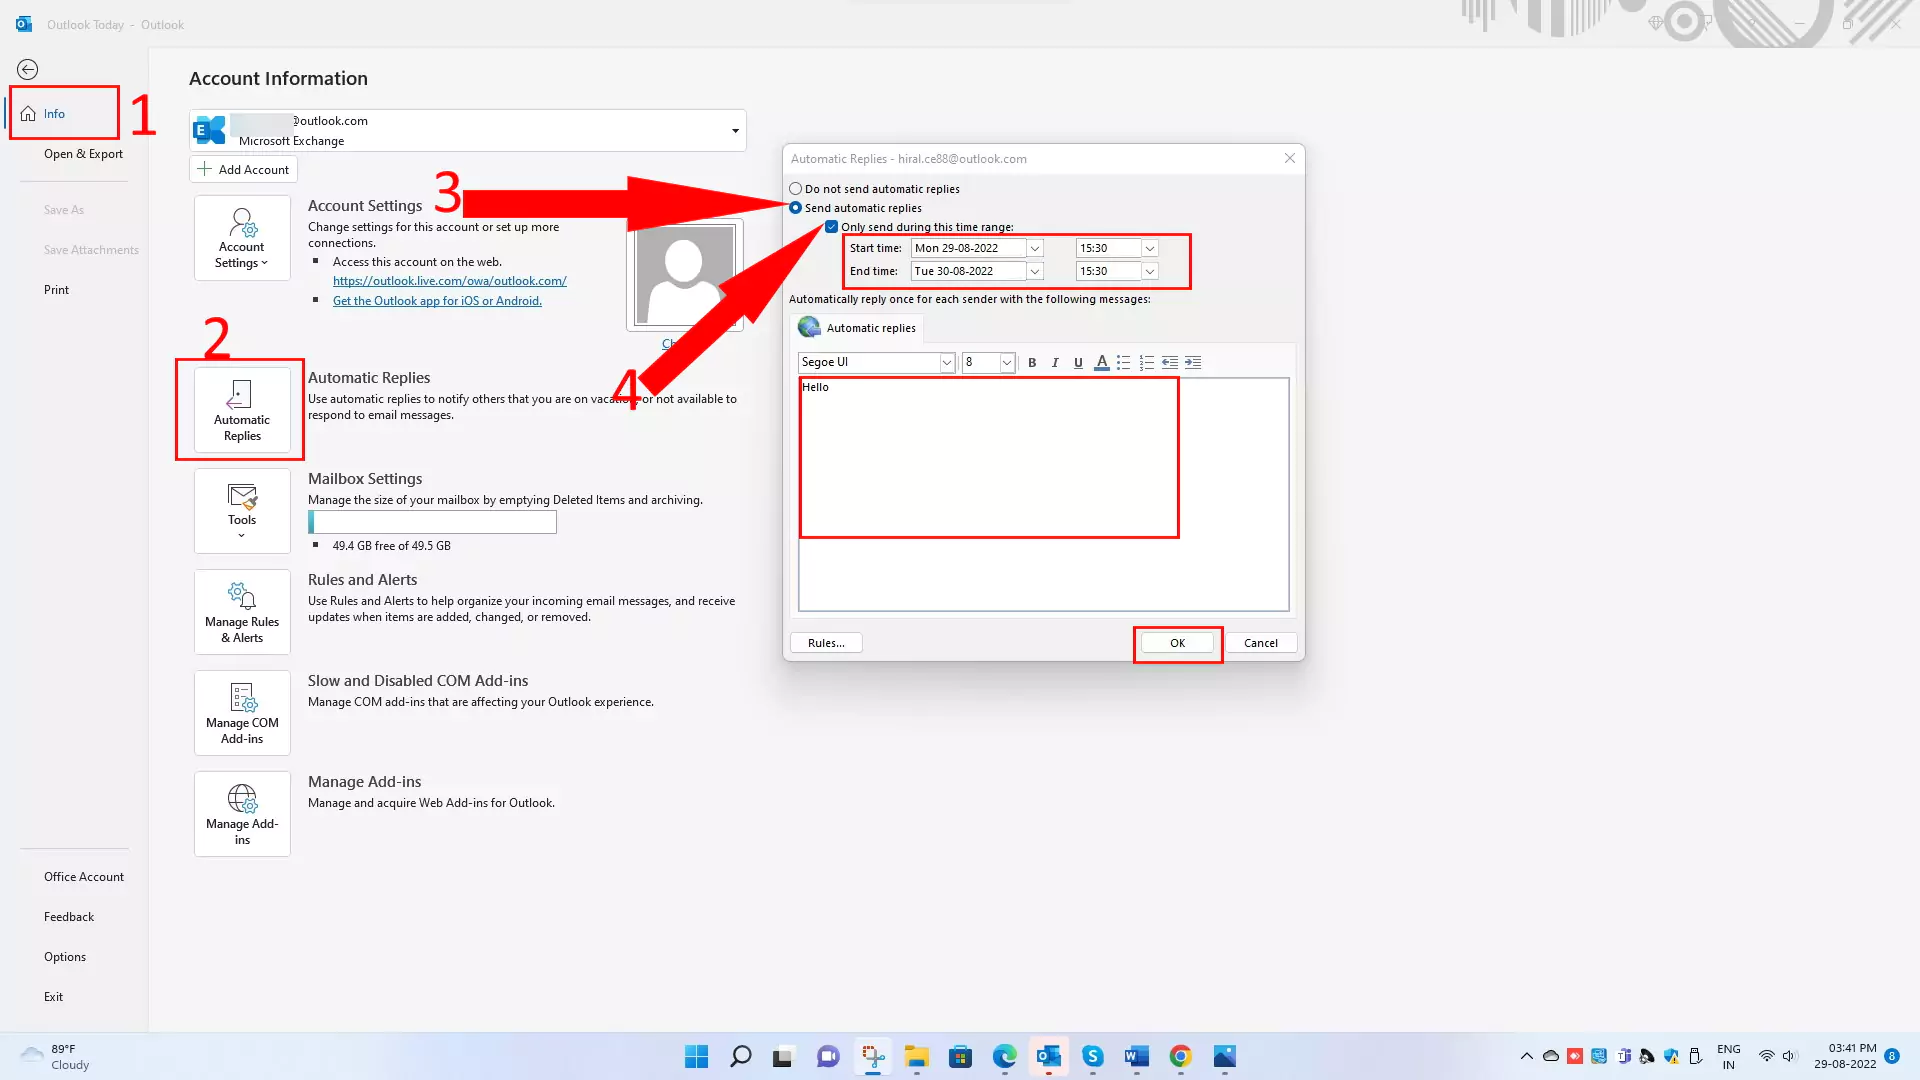Apply bulleted list in reply editor
The width and height of the screenshot is (1920, 1080).
(x=1124, y=363)
